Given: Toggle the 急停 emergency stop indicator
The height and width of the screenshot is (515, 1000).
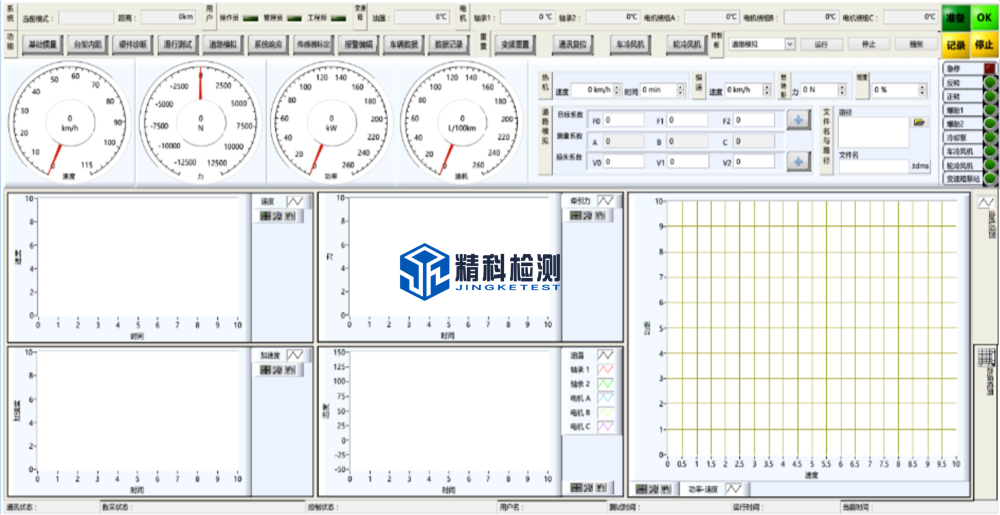Looking at the screenshot, I should point(990,69).
